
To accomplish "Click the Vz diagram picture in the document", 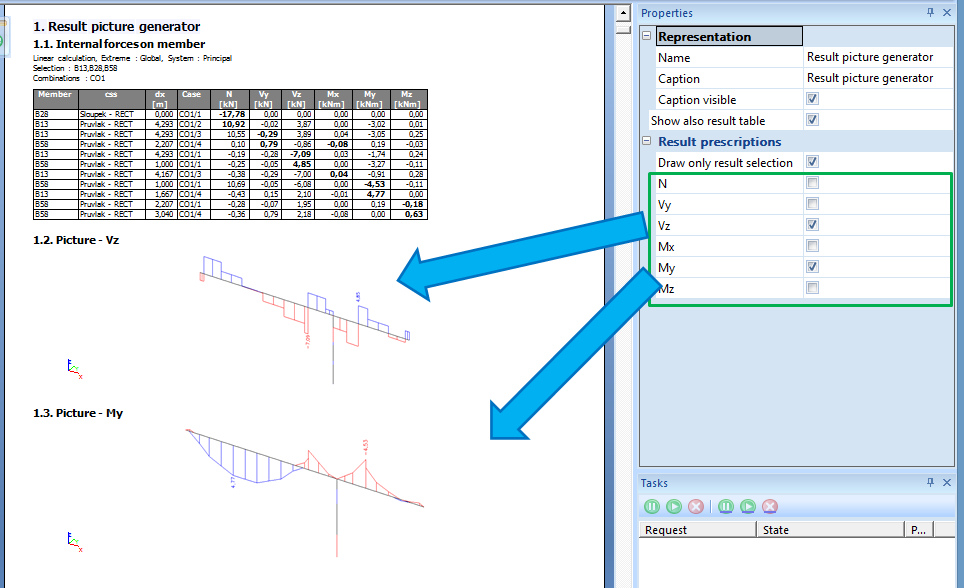I will (x=300, y=305).
